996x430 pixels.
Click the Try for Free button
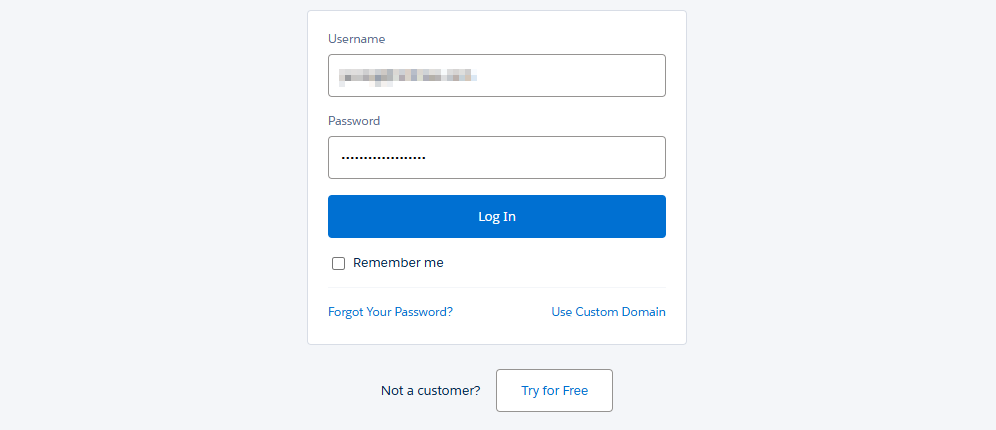554,391
